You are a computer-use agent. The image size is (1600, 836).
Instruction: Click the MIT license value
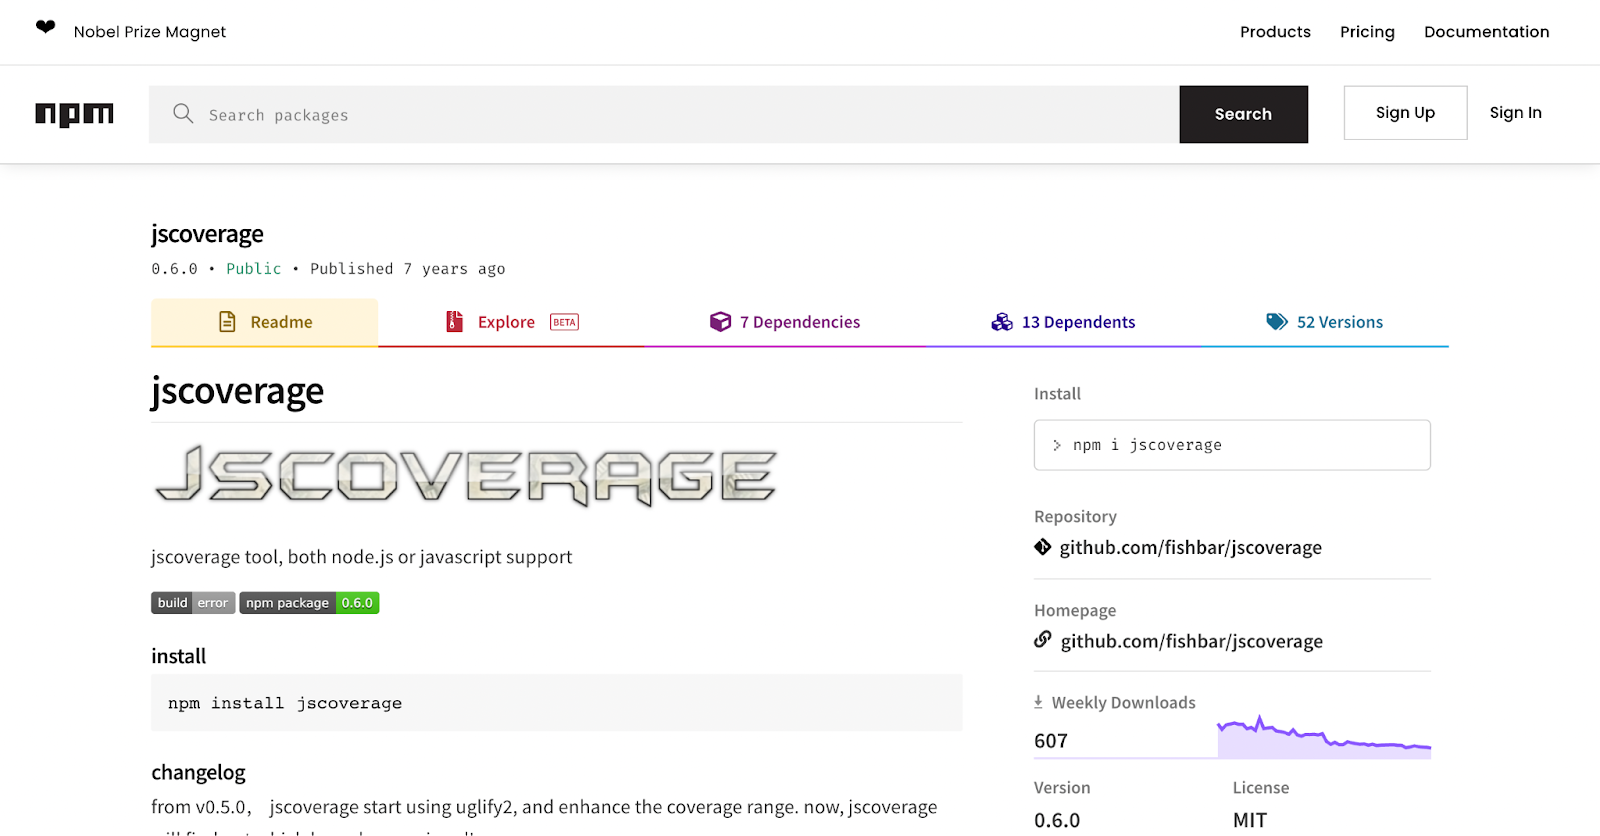[x=1250, y=820]
